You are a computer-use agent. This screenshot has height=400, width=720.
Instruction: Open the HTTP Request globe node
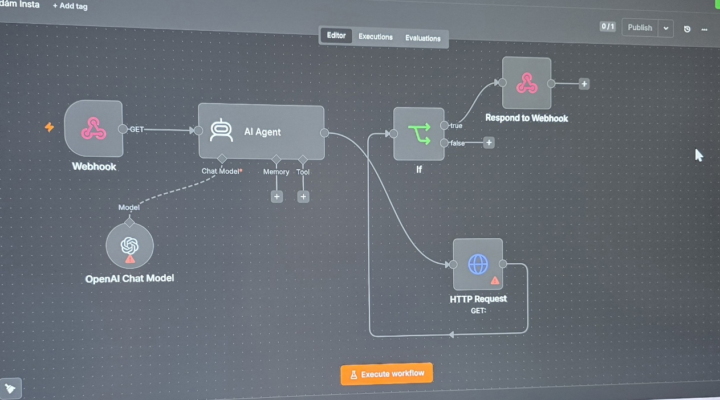pyautogui.click(x=478, y=265)
